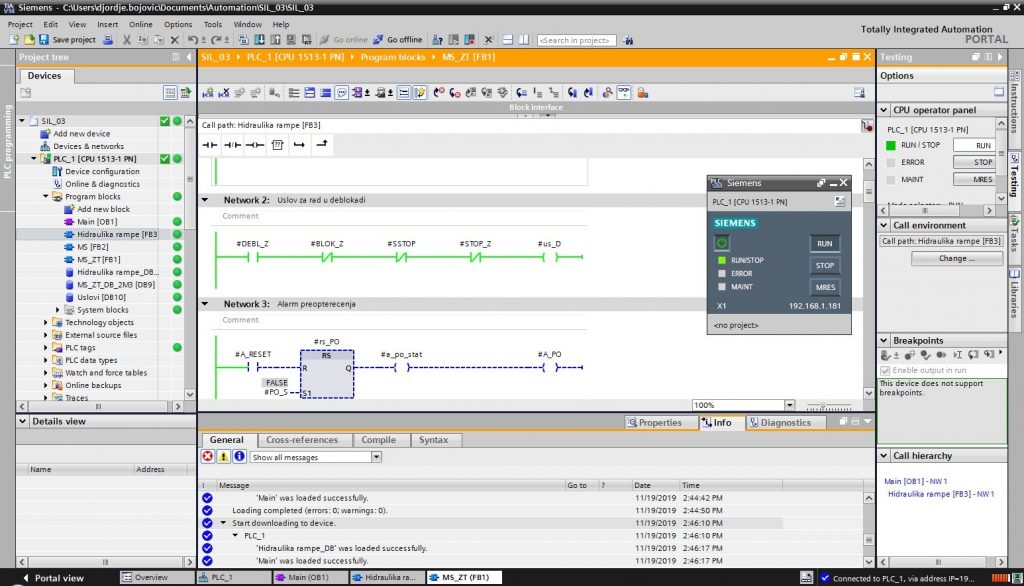Switch to the Cross-references tab

pos(302,440)
